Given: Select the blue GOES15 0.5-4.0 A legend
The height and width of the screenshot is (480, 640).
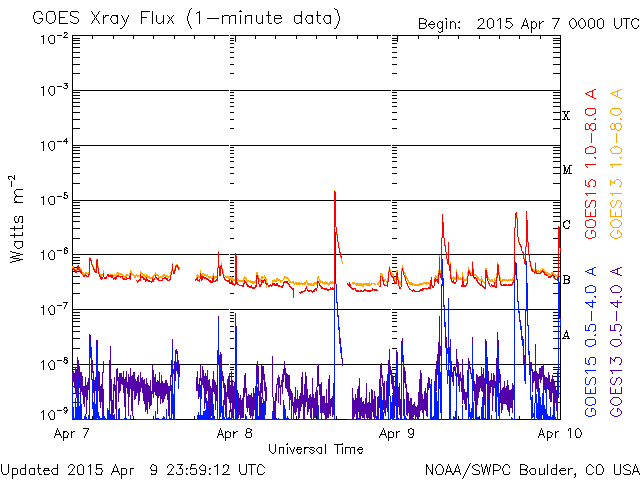Looking at the screenshot, I should pos(591,342).
